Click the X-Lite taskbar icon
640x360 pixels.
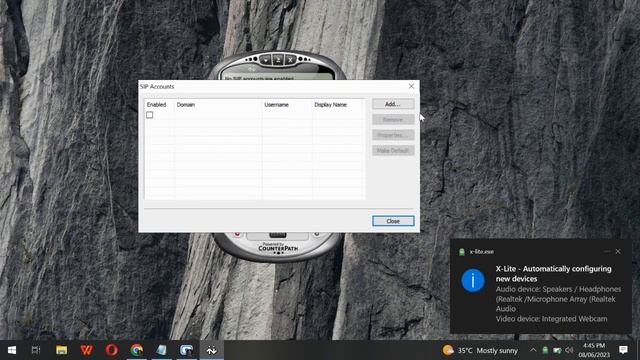pos(211,350)
